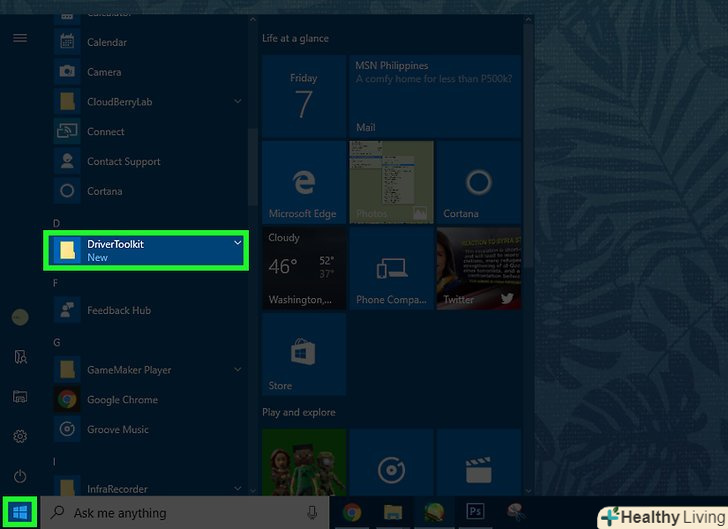
Task: Open the Contact Support icon
Action: (x=67, y=161)
